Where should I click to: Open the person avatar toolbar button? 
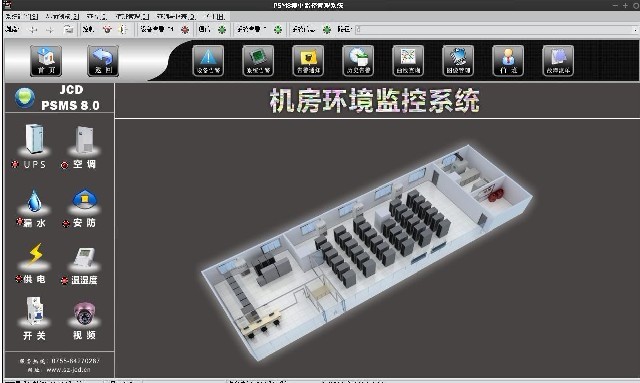(508, 61)
